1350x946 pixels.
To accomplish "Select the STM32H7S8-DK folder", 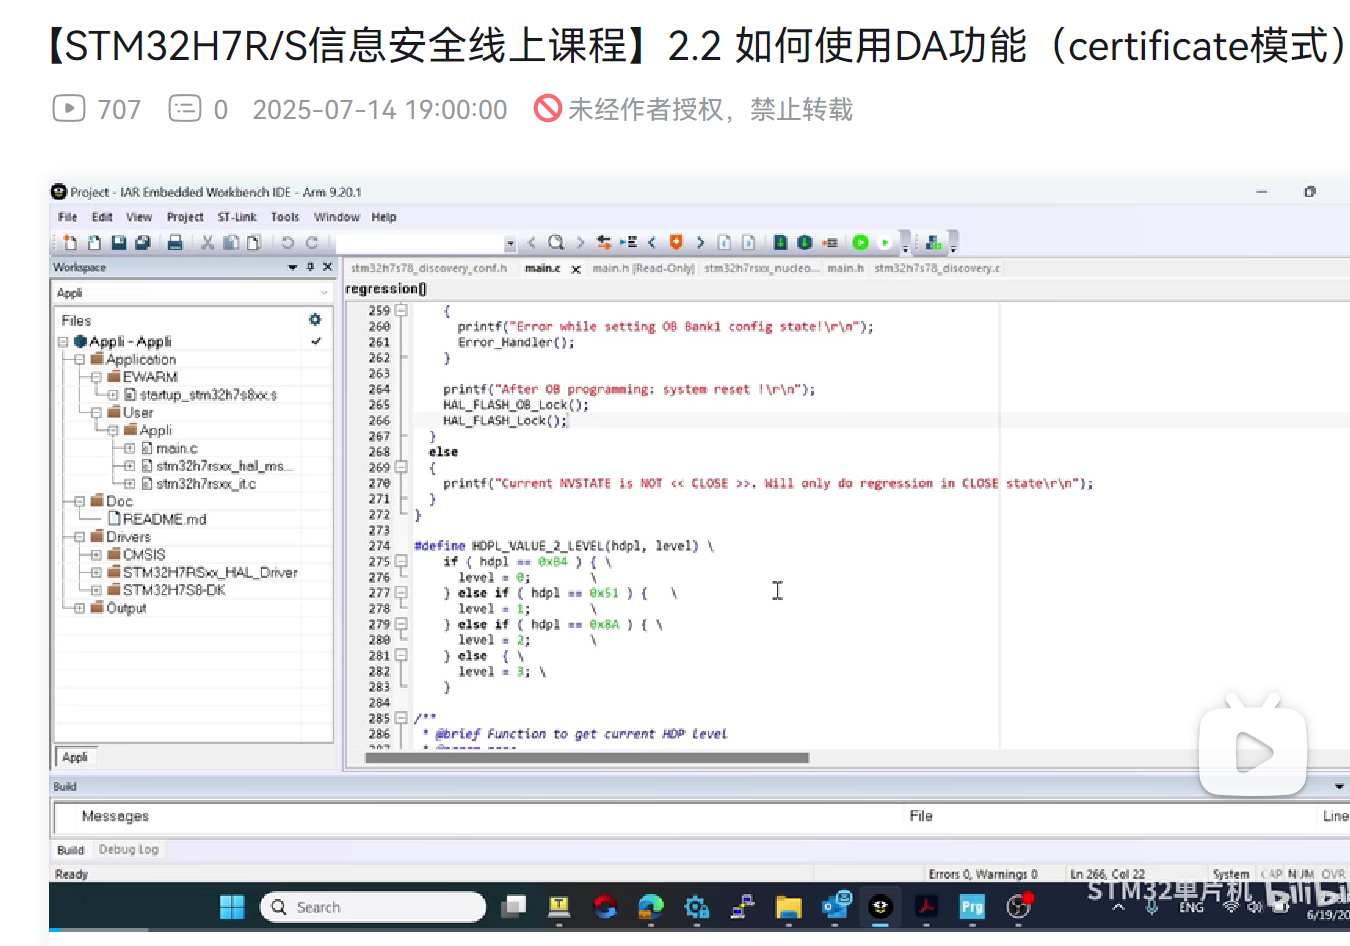I will point(174,590).
